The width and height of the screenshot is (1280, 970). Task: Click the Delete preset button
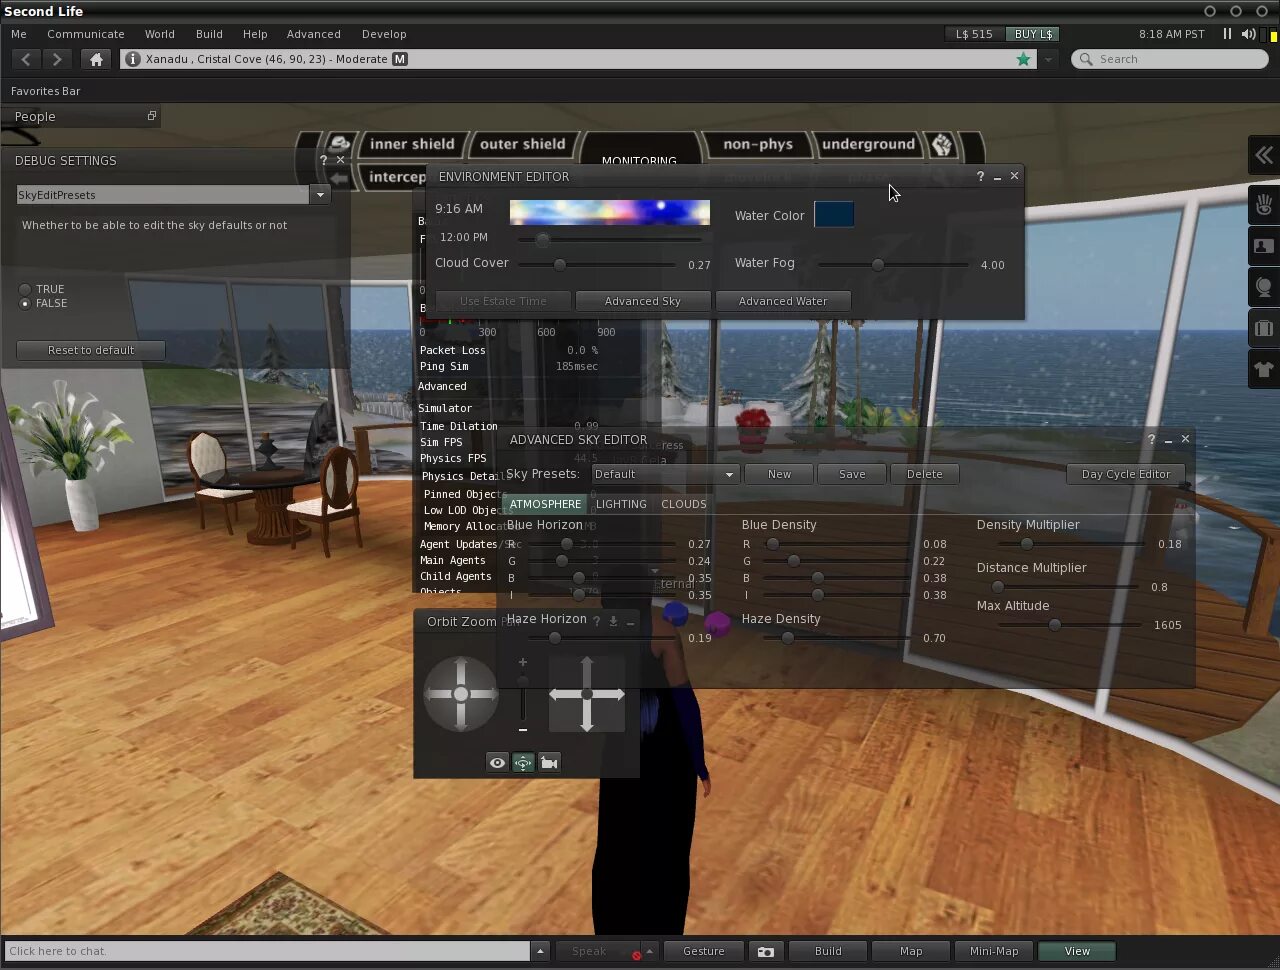(x=925, y=474)
